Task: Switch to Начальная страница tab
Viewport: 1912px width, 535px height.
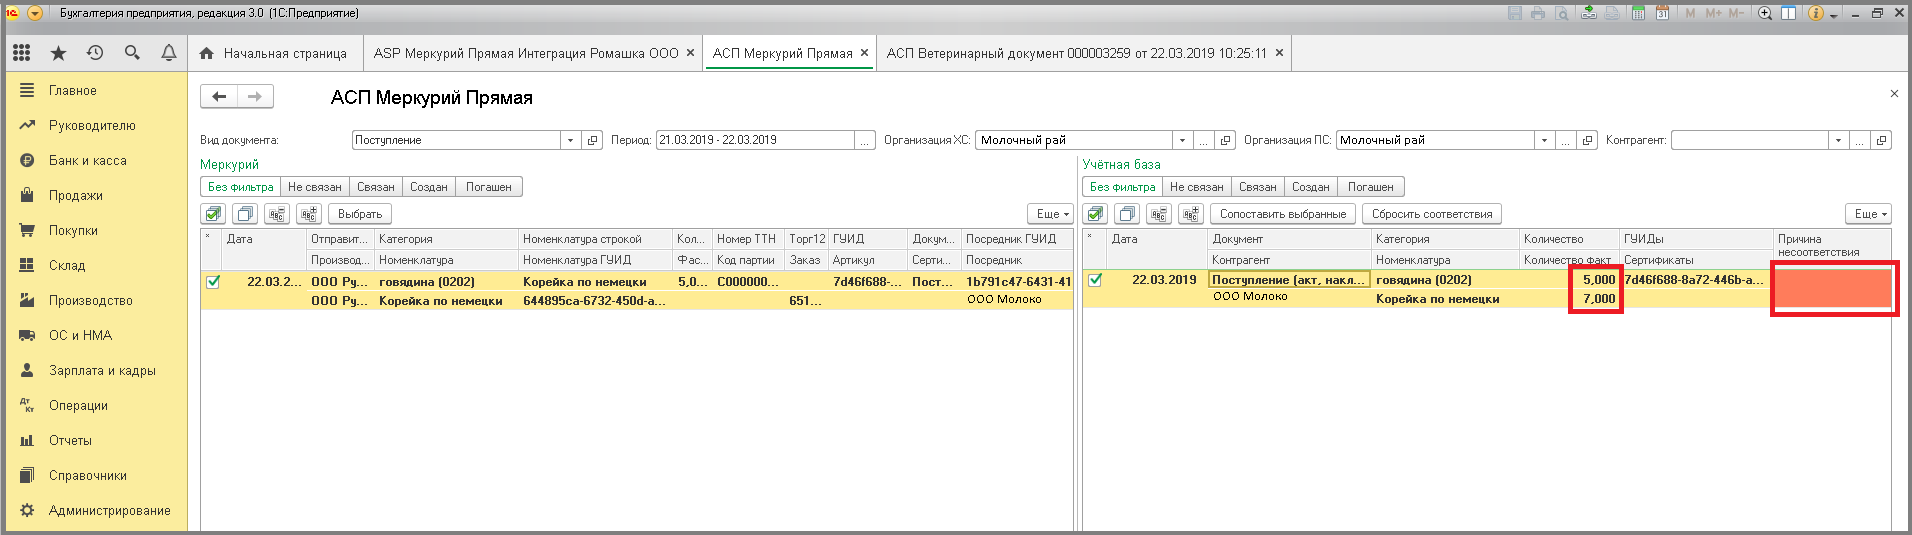Action: [275, 53]
